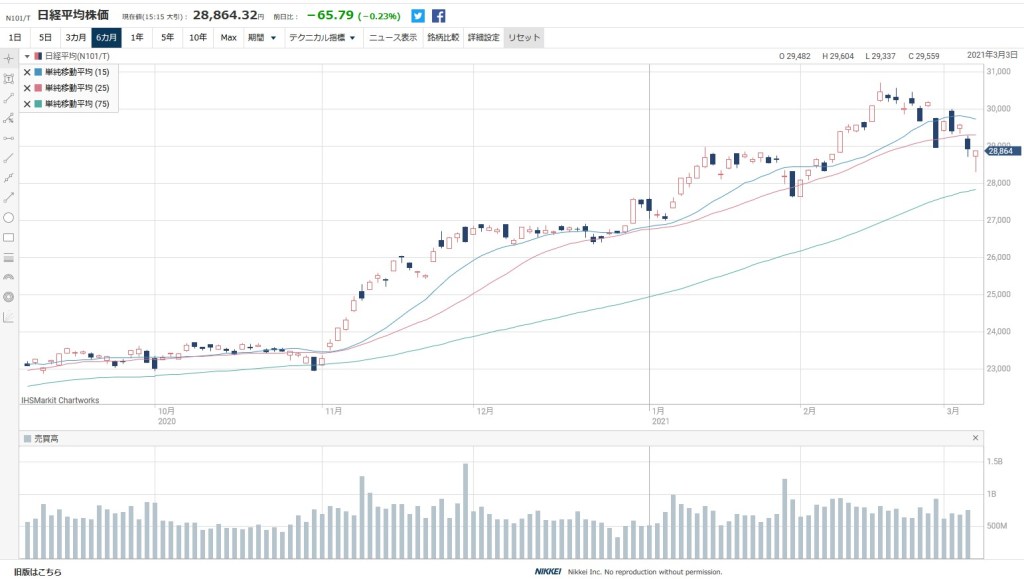Remove the 15-day simple moving average
The height and width of the screenshot is (579, 1024).
coord(27,72)
